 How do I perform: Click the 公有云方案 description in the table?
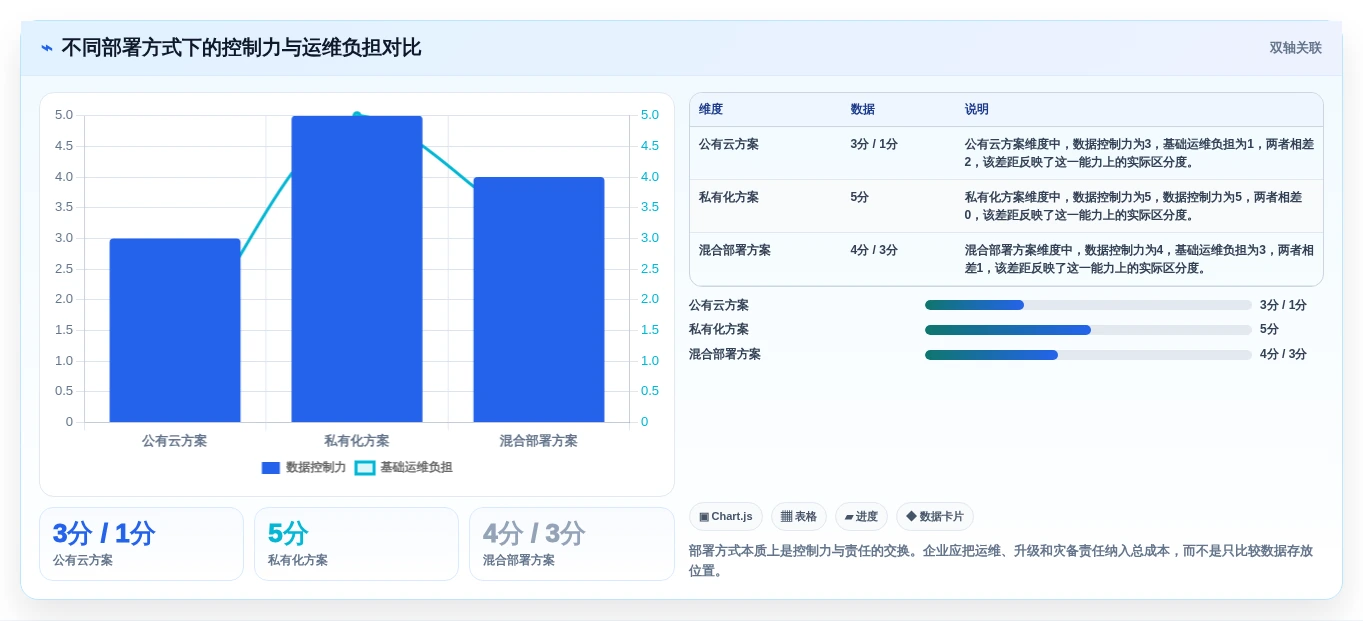pyautogui.click(x=1139, y=153)
